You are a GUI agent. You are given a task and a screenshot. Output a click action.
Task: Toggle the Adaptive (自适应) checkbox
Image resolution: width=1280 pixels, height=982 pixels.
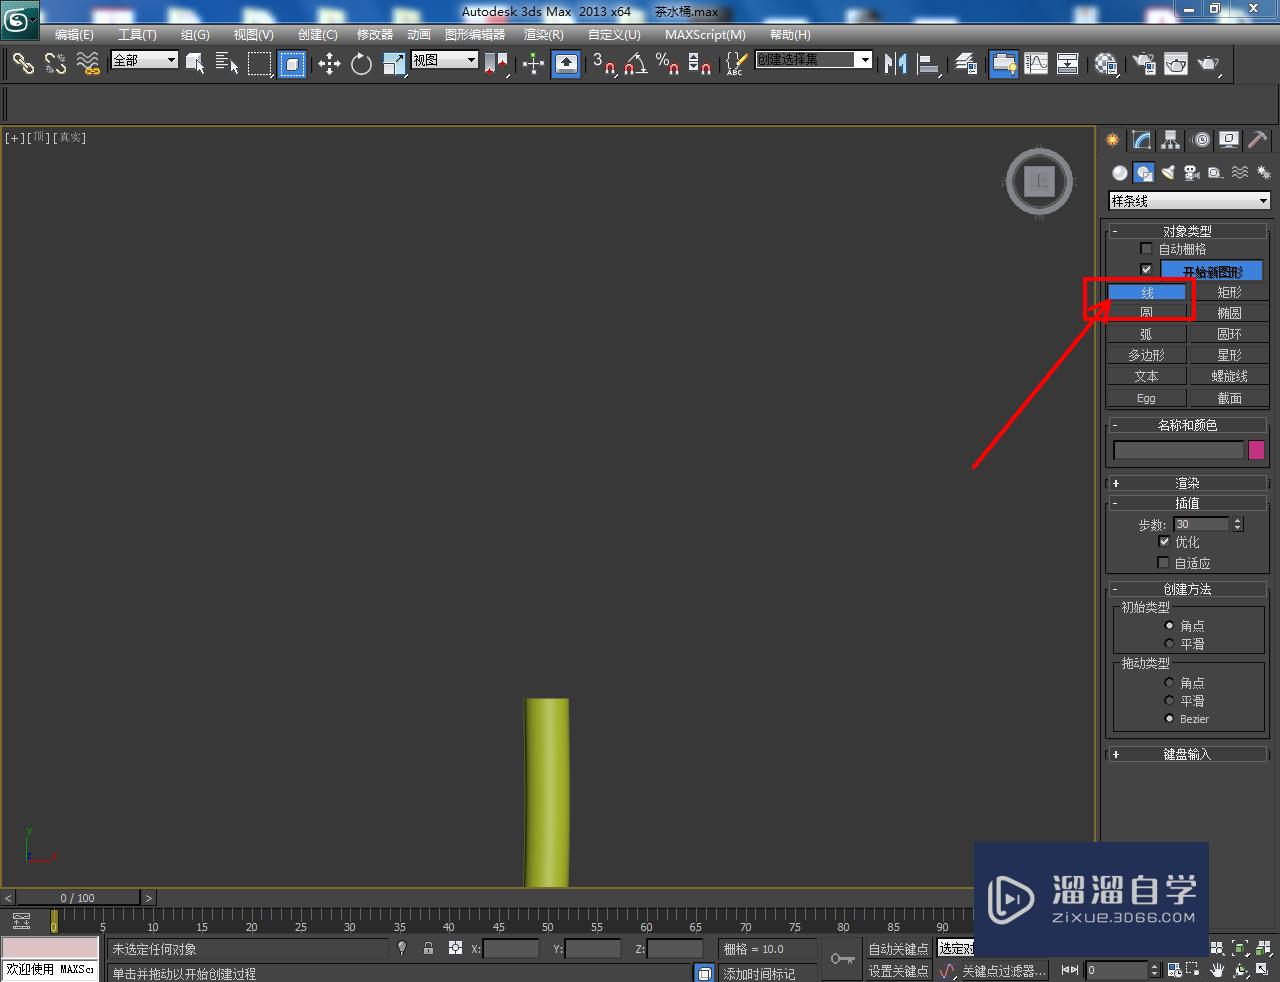click(1163, 562)
